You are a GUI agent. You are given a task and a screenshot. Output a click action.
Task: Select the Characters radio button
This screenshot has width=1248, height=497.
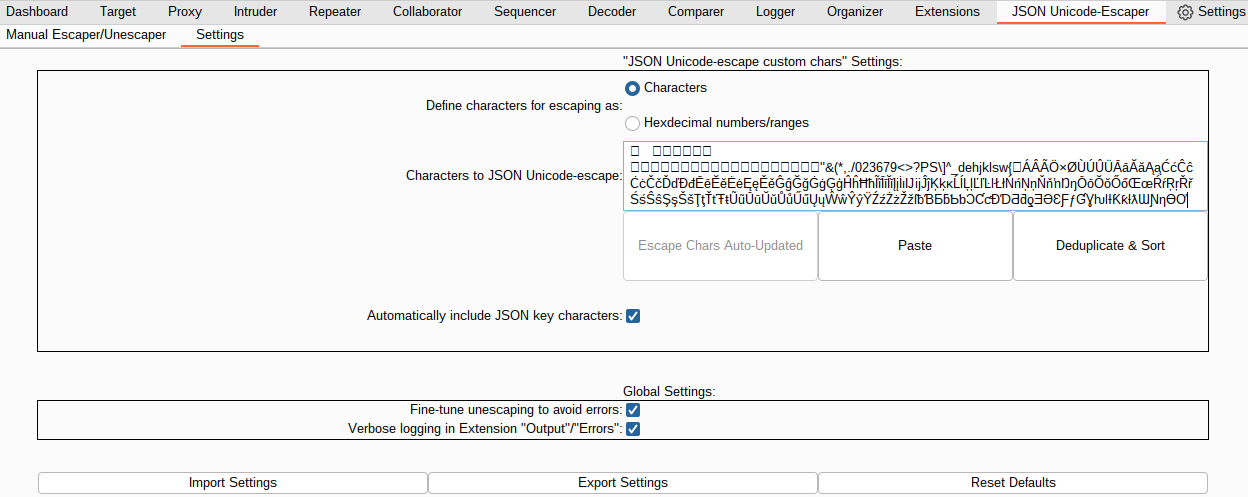coord(632,88)
